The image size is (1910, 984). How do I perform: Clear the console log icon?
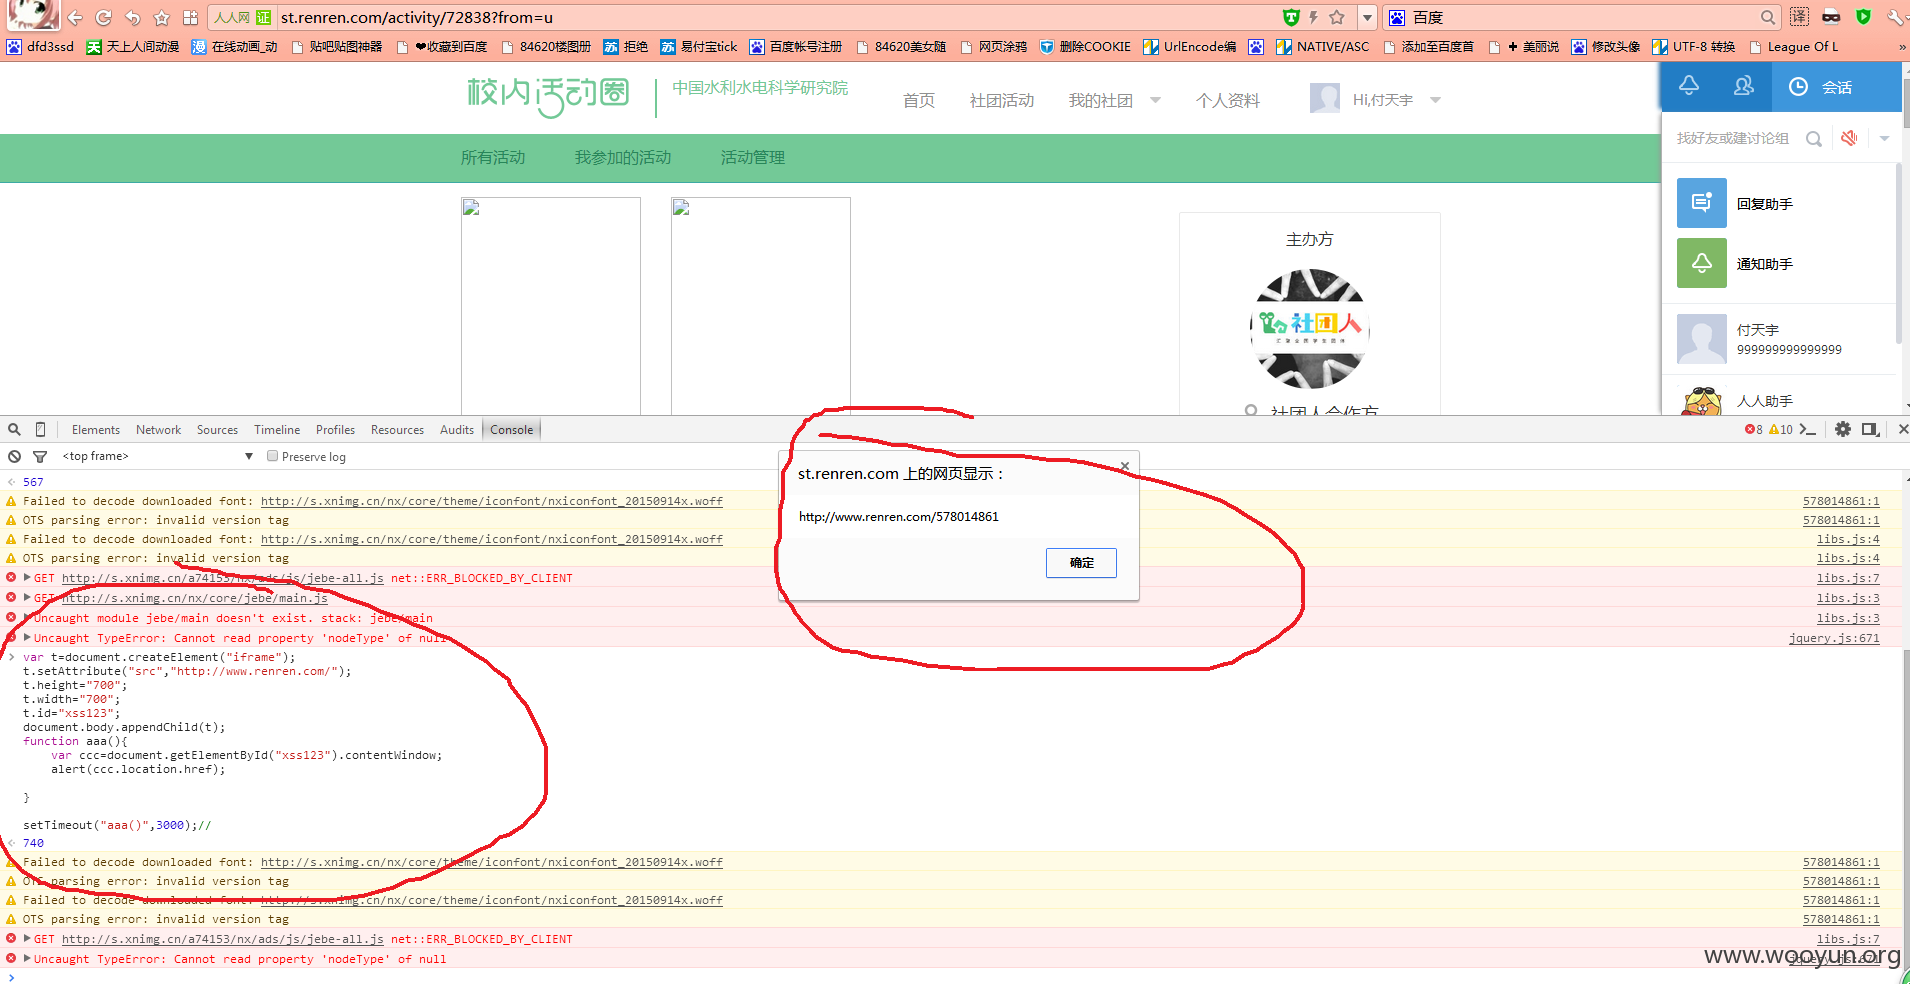point(14,456)
